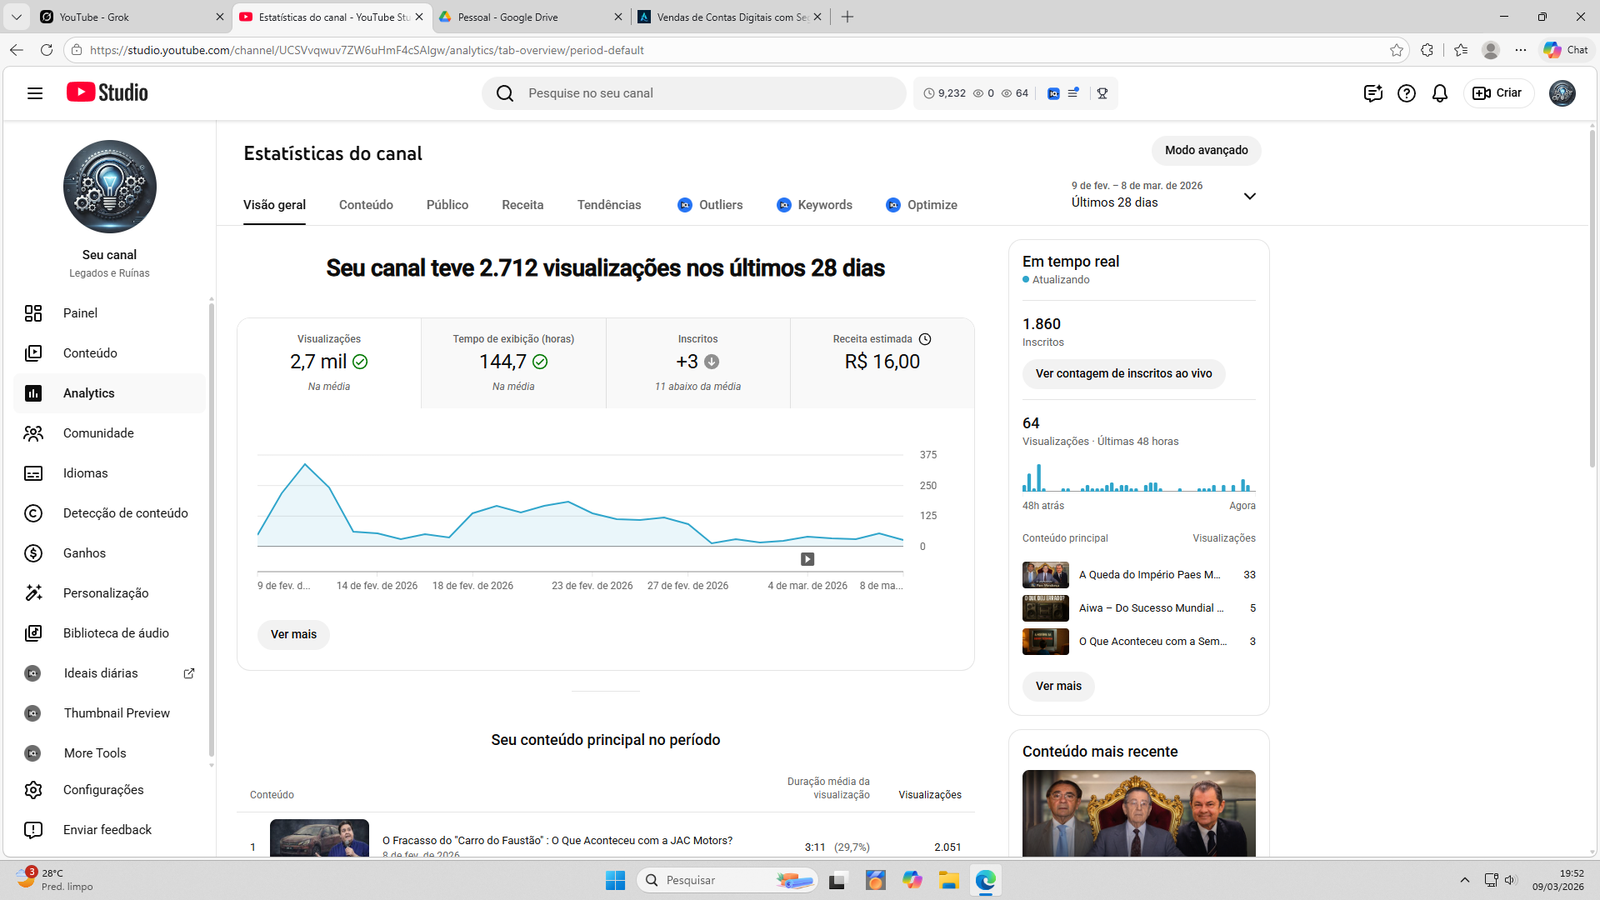Open the browser tab list dropdown arrow
Image resolution: width=1600 pixels, height=900 pixels.
click(16, 17)
